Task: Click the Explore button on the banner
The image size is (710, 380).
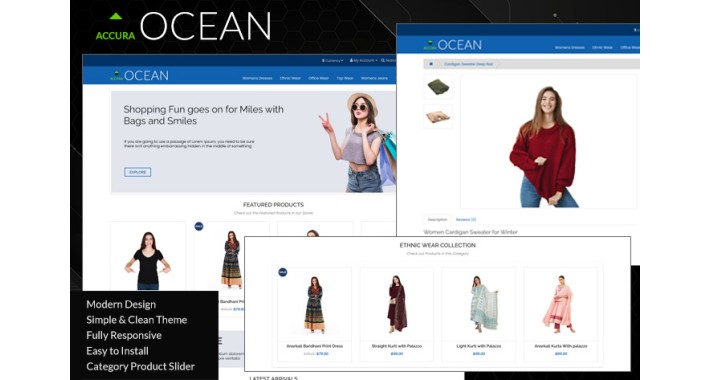Action: tap(138, 172)
